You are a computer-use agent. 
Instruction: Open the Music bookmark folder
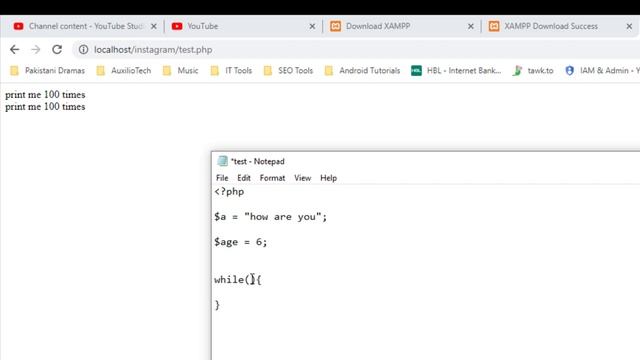[180, 71]
